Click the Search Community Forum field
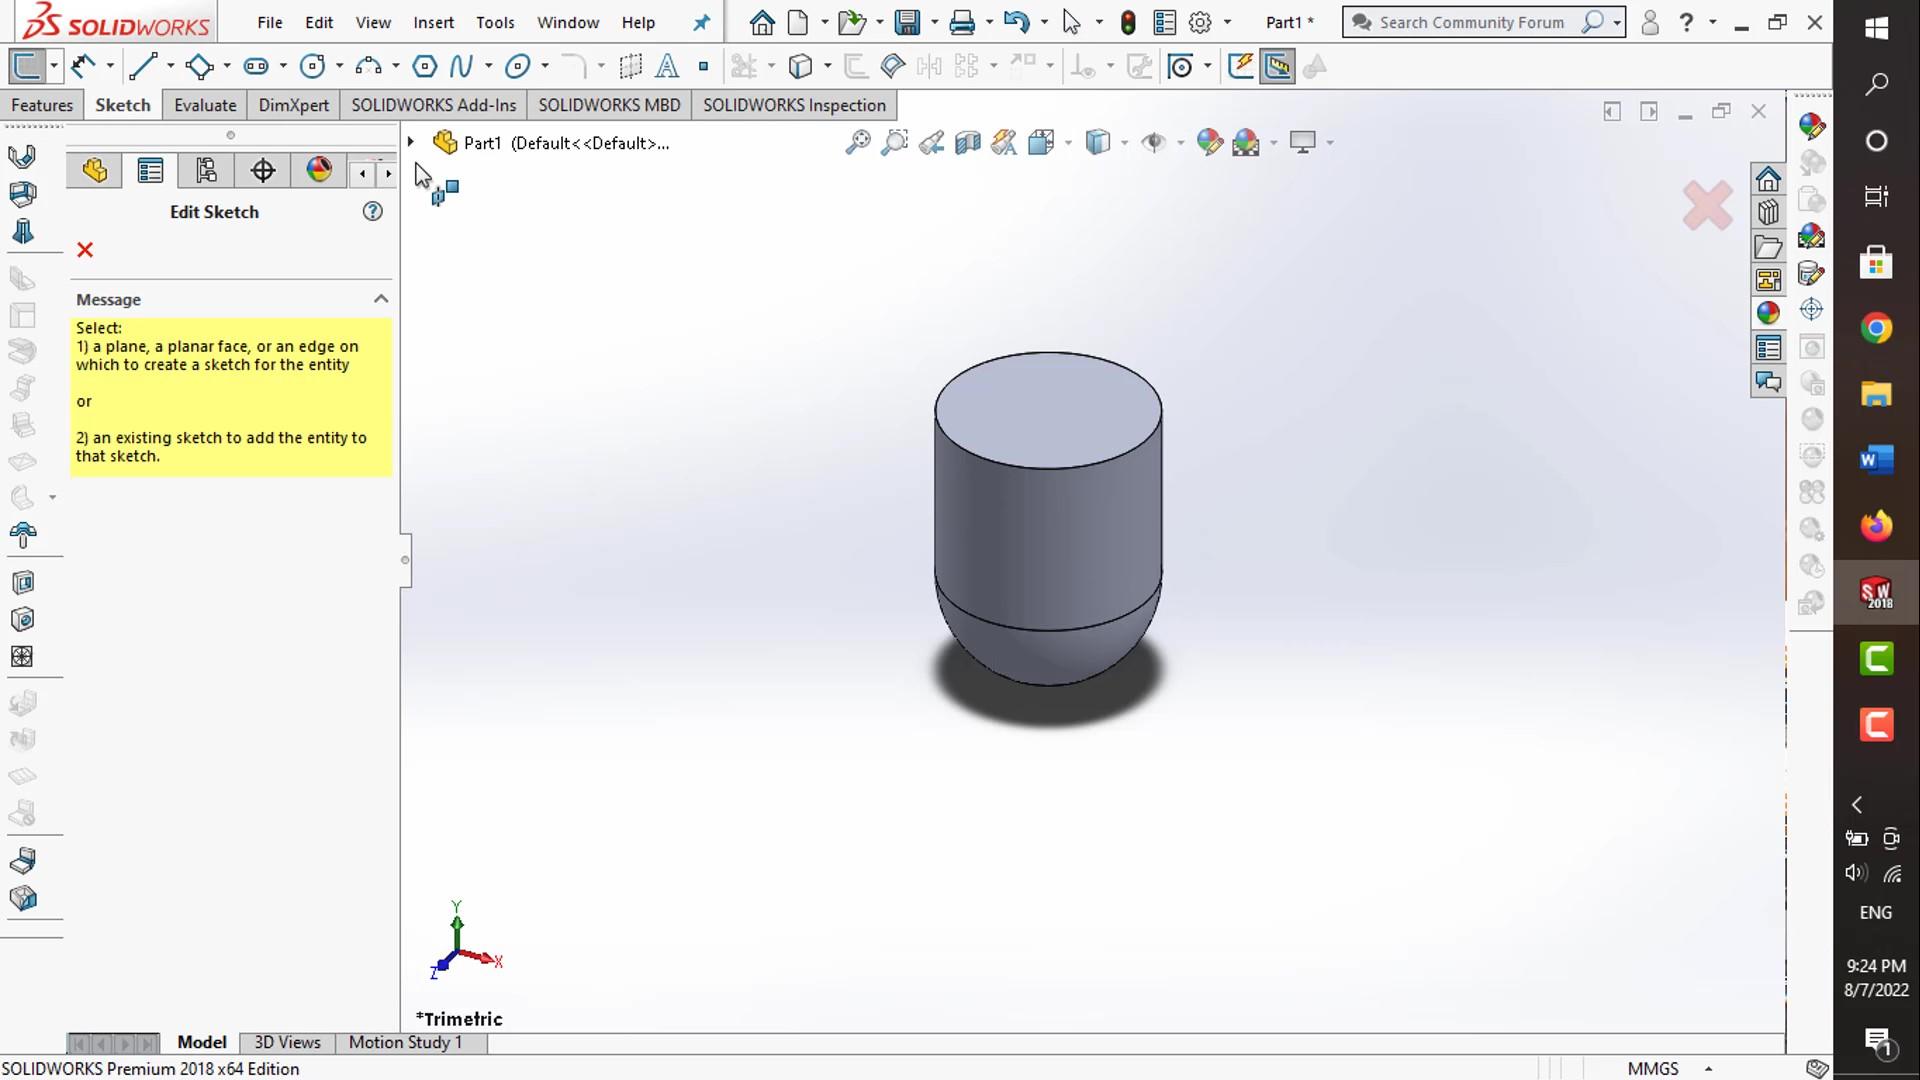The height and width of the screenshot is (1080, 1920). click(1471, 22)
